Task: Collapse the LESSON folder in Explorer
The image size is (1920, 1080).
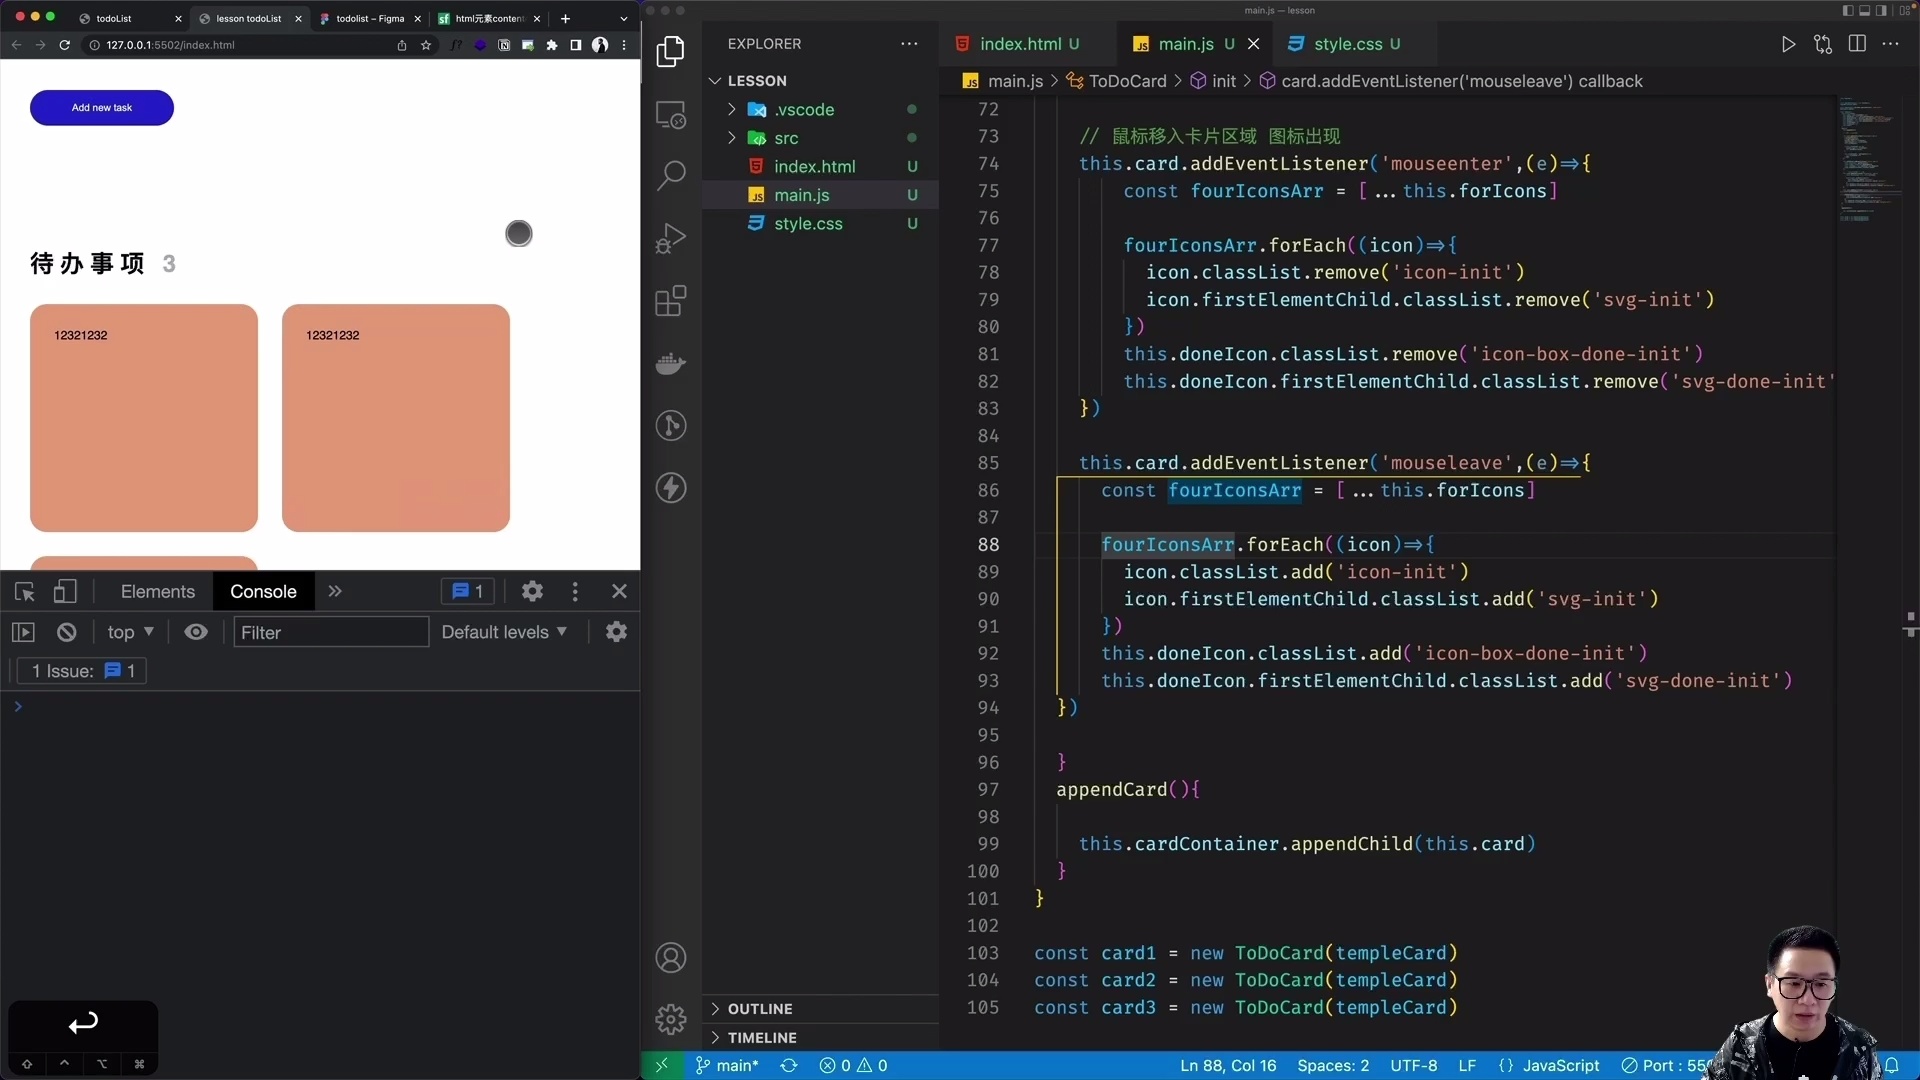Action: (x=716, y=81)
